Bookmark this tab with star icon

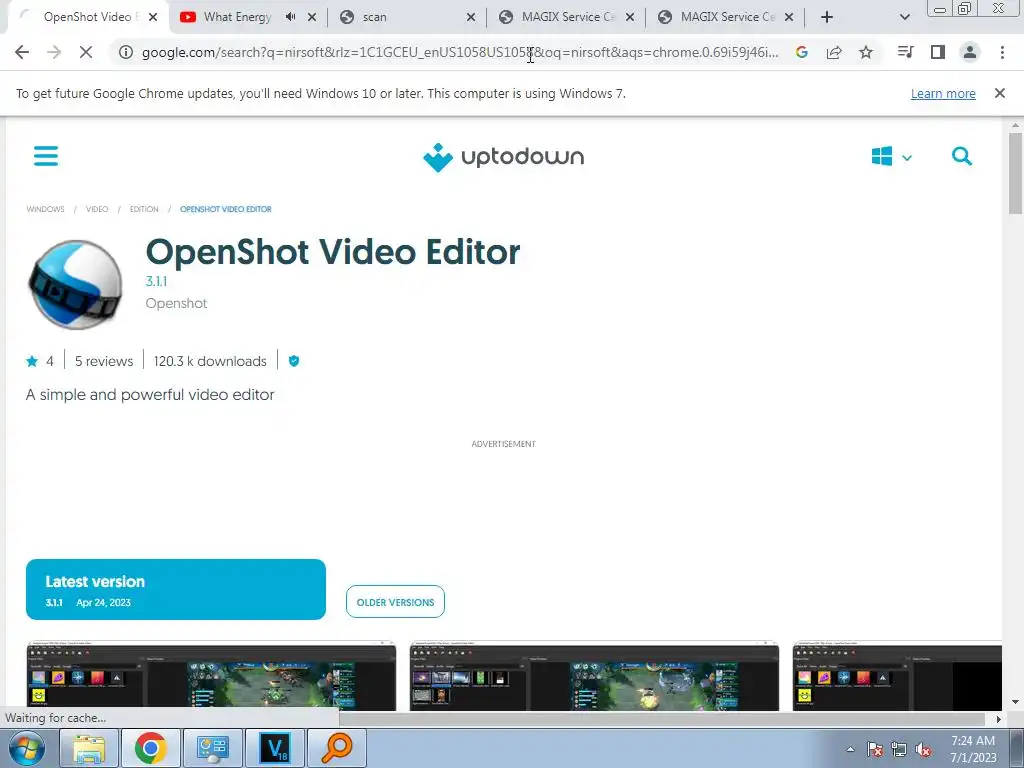coord(866,52)
